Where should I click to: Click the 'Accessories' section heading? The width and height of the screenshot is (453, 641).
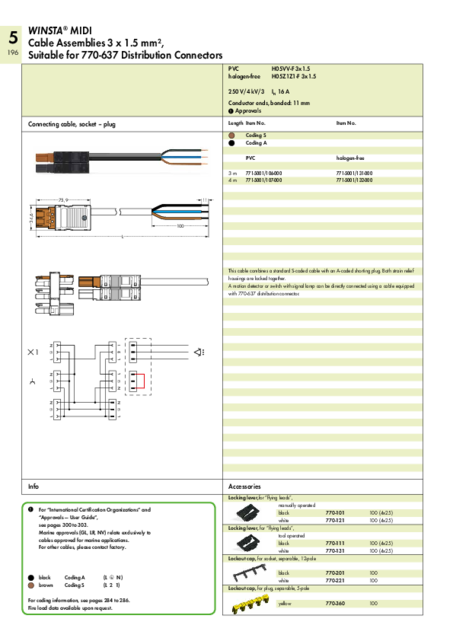pos(244,486)
